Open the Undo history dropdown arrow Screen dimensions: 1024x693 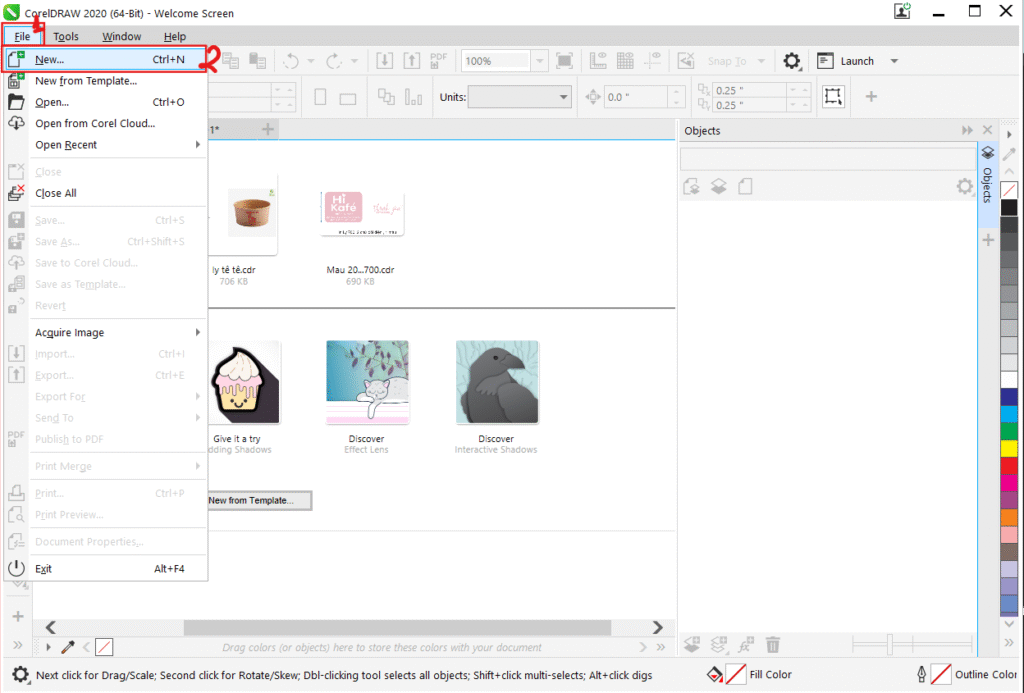311,61
